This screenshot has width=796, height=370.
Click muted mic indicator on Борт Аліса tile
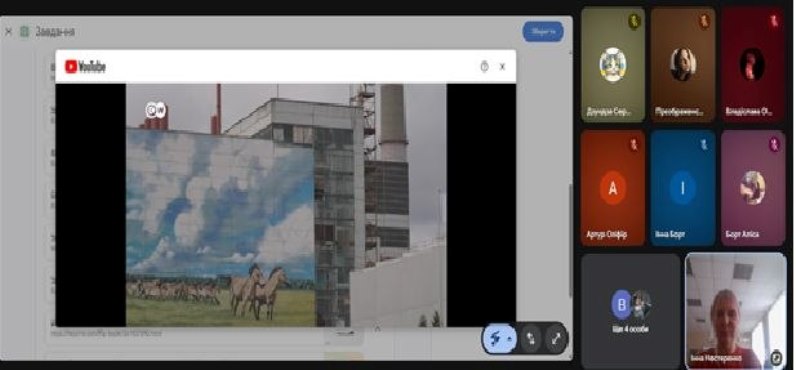click(774, 145)
